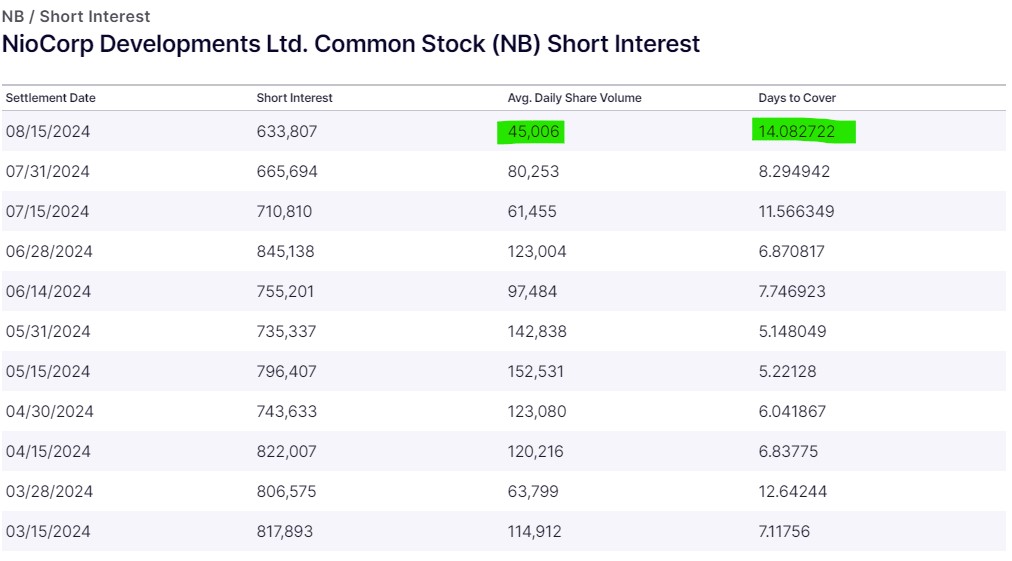
Task: Select the 04/30/2024 settlement date cell
Action: (x=49, y=411)
